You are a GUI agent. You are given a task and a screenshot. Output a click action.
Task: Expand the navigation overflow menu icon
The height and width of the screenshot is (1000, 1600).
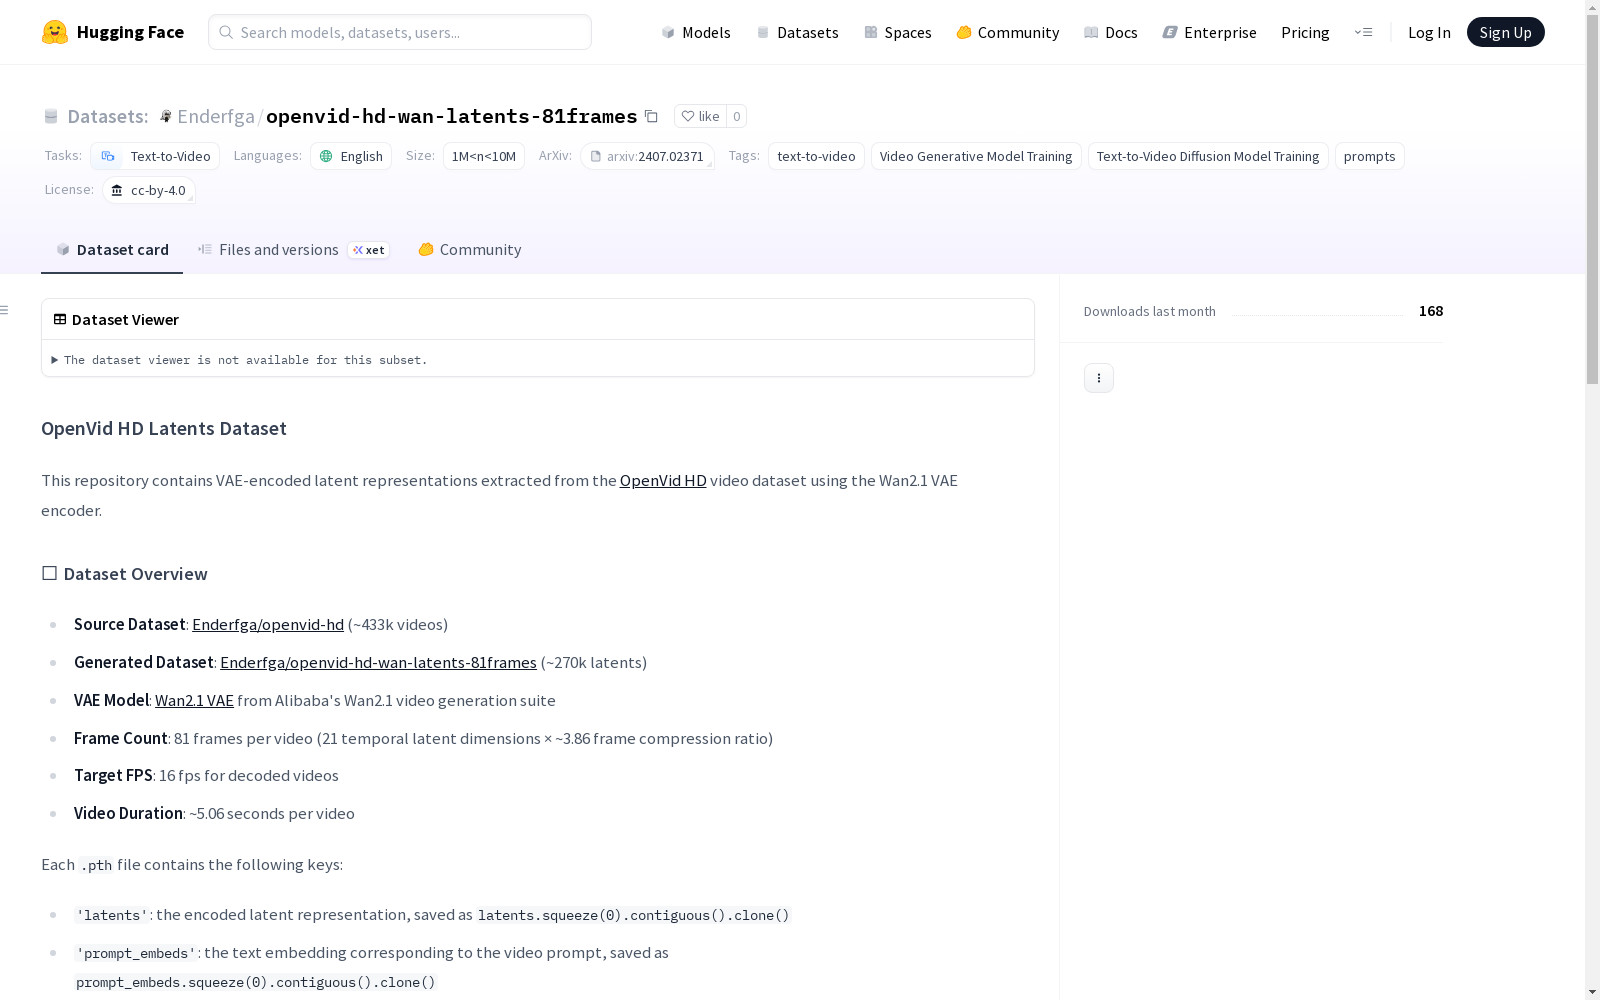[1363, 32]
